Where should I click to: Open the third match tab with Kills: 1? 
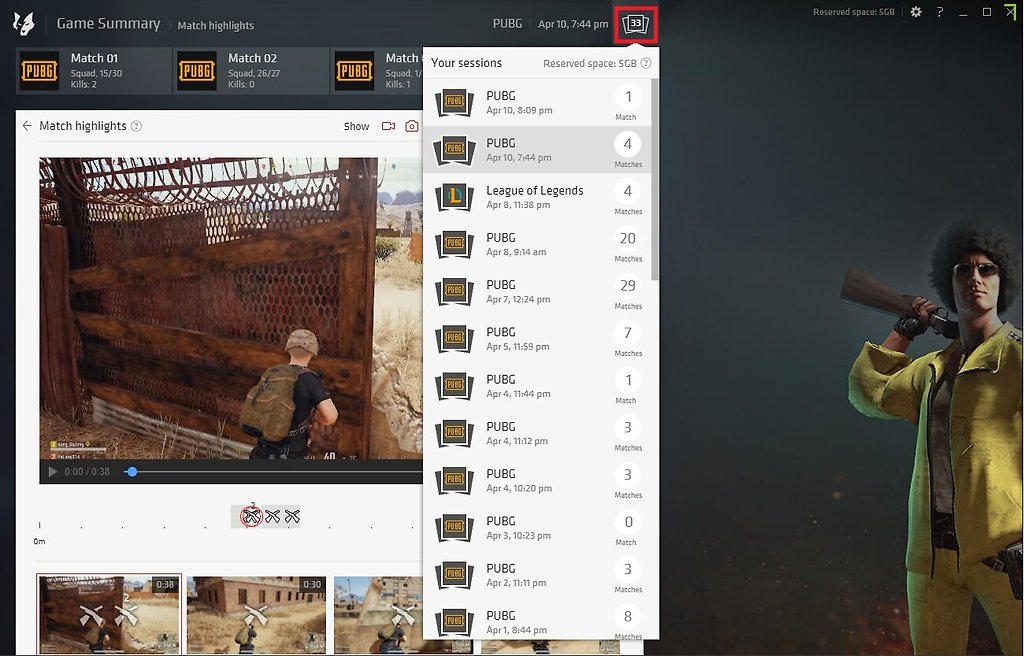tap(377, 71)
